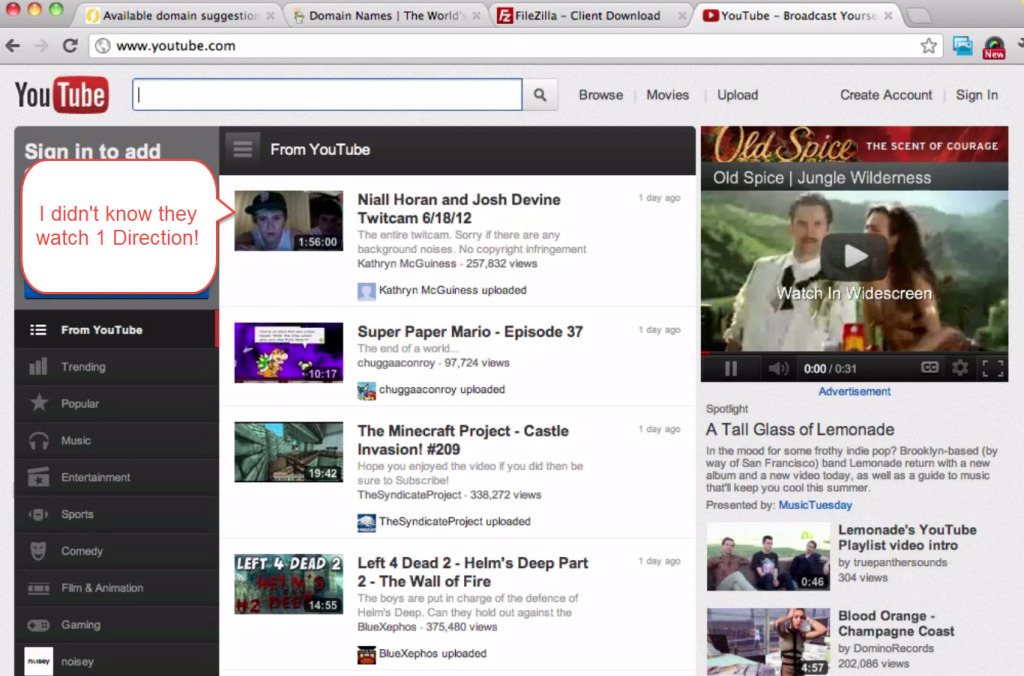Image resolution: width=1024 pixels, height=676 pixels.
Task: Toggle closed captions in player
Action: pos(929,368)
